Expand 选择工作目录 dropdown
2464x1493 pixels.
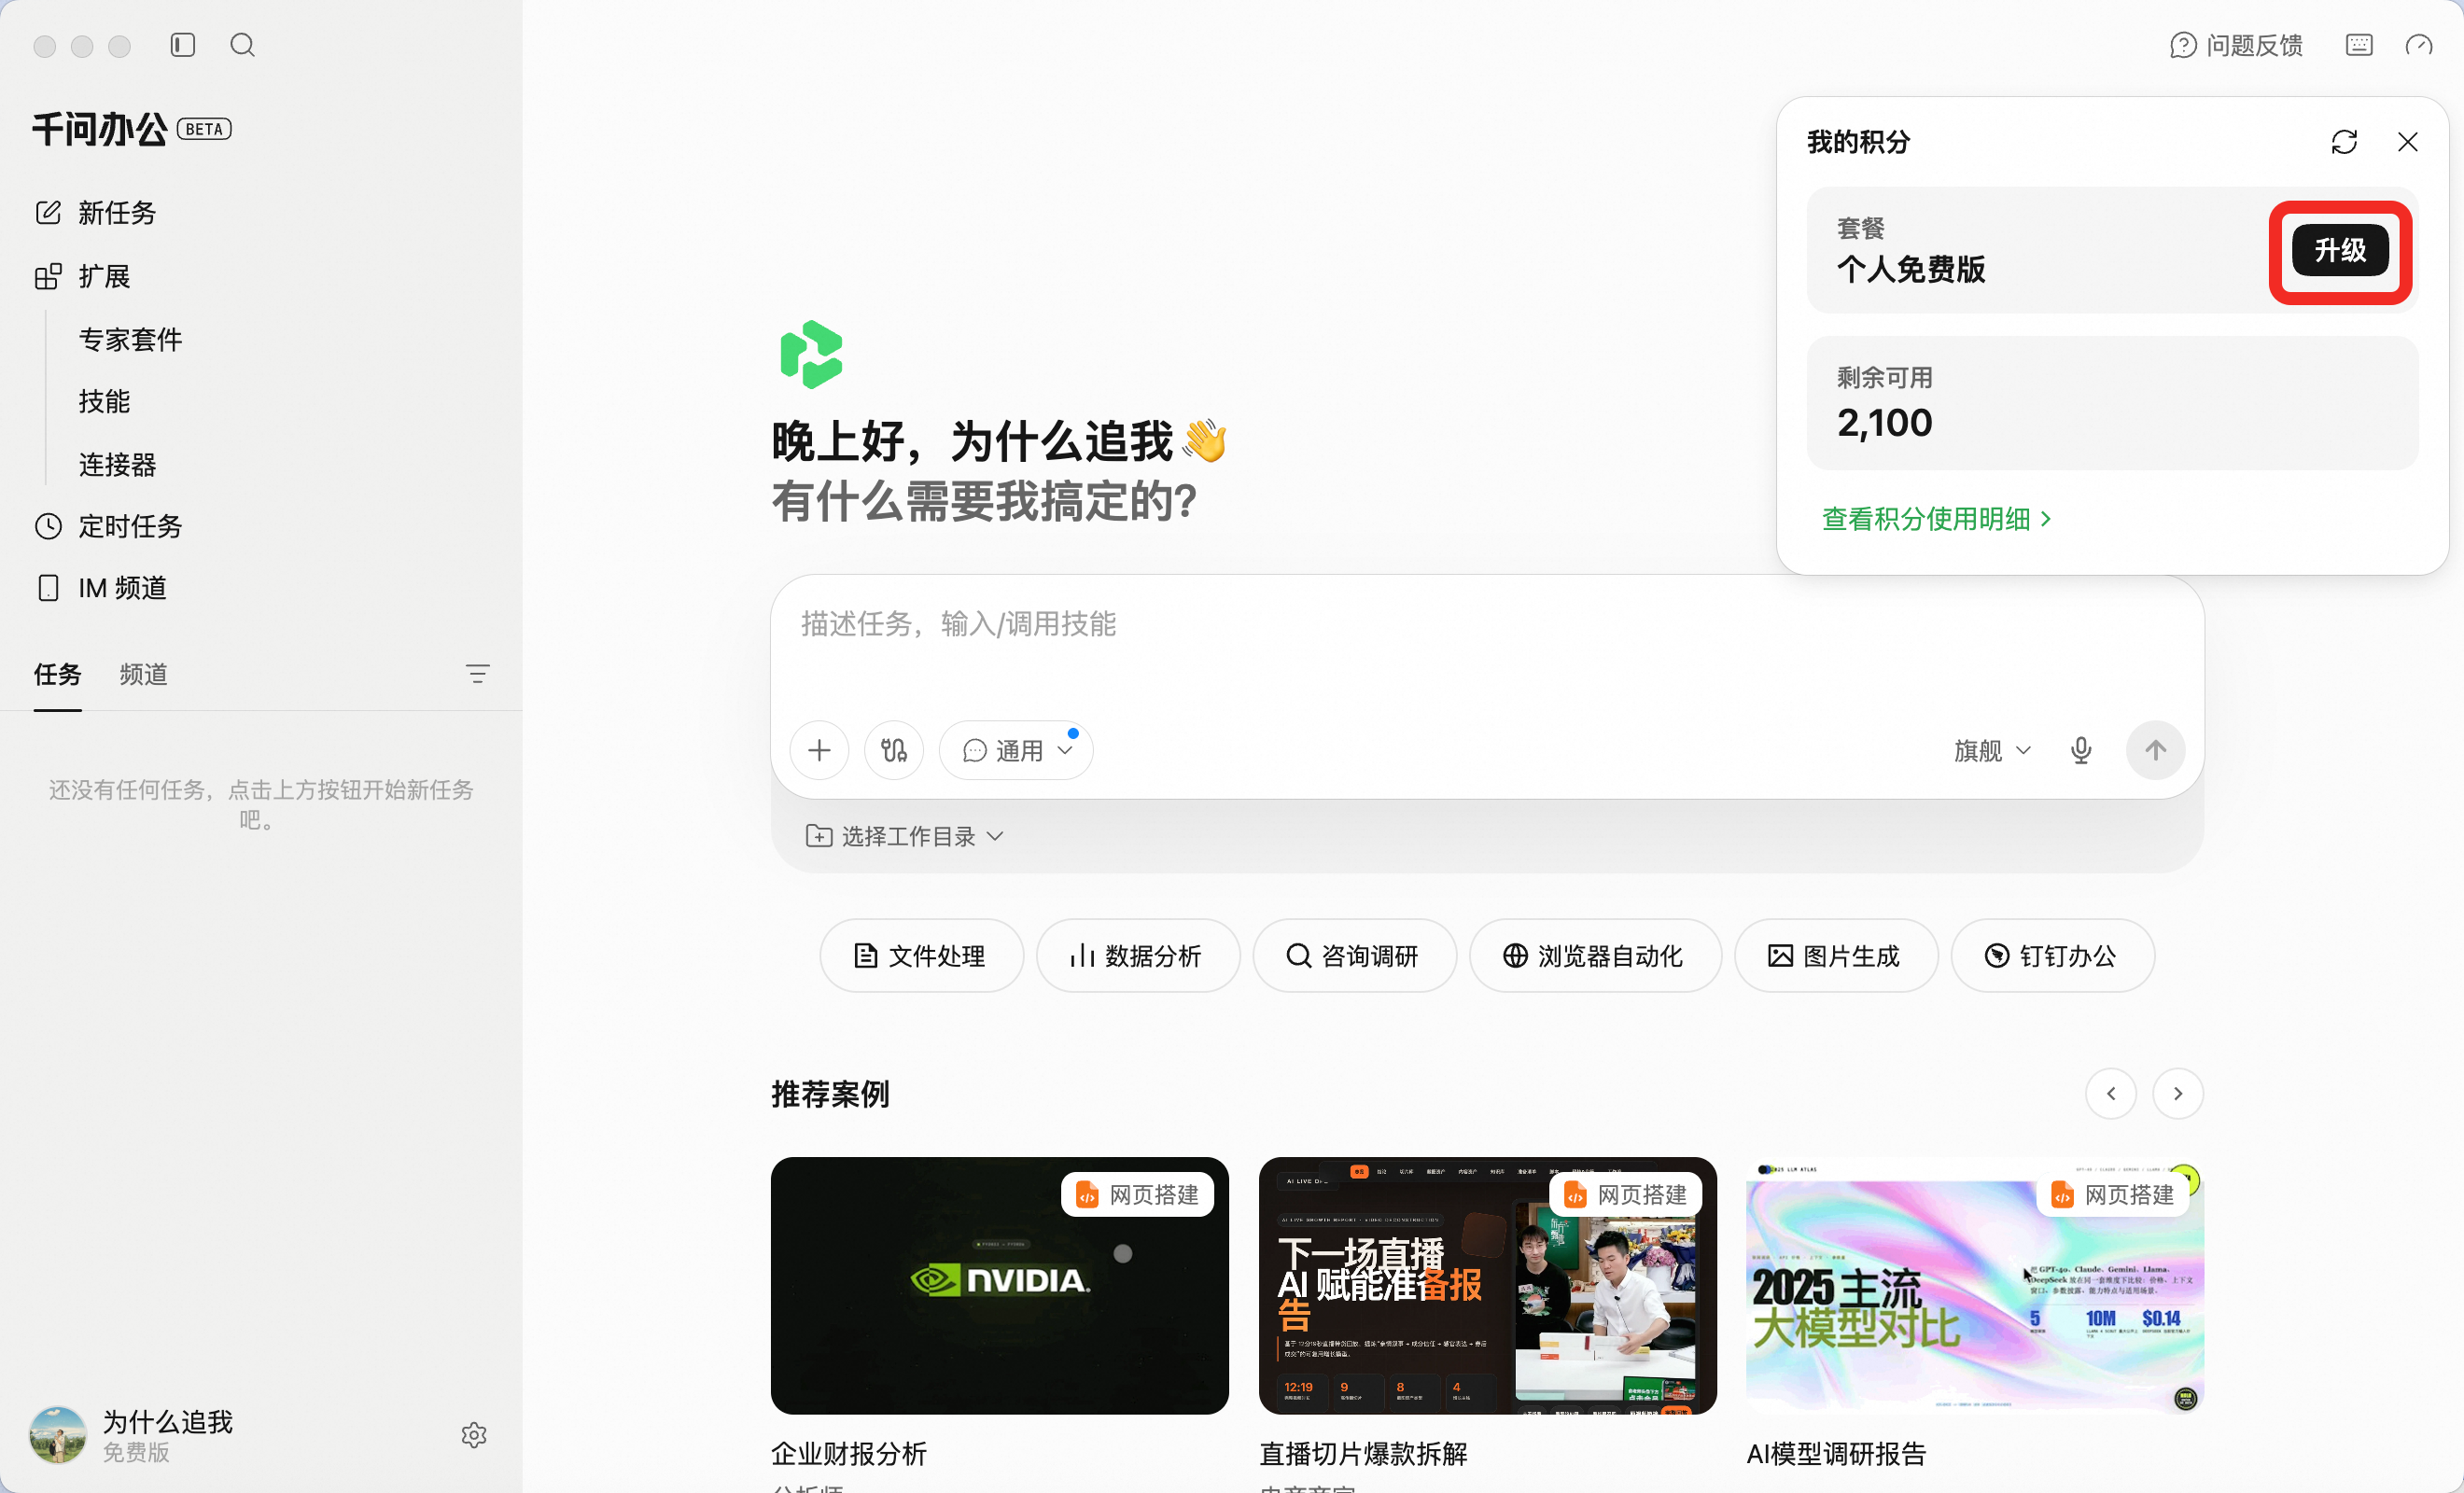tap(904, 836)
